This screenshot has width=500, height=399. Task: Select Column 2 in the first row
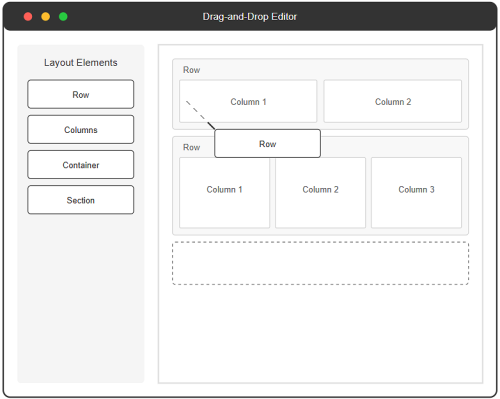pos(393,101)
